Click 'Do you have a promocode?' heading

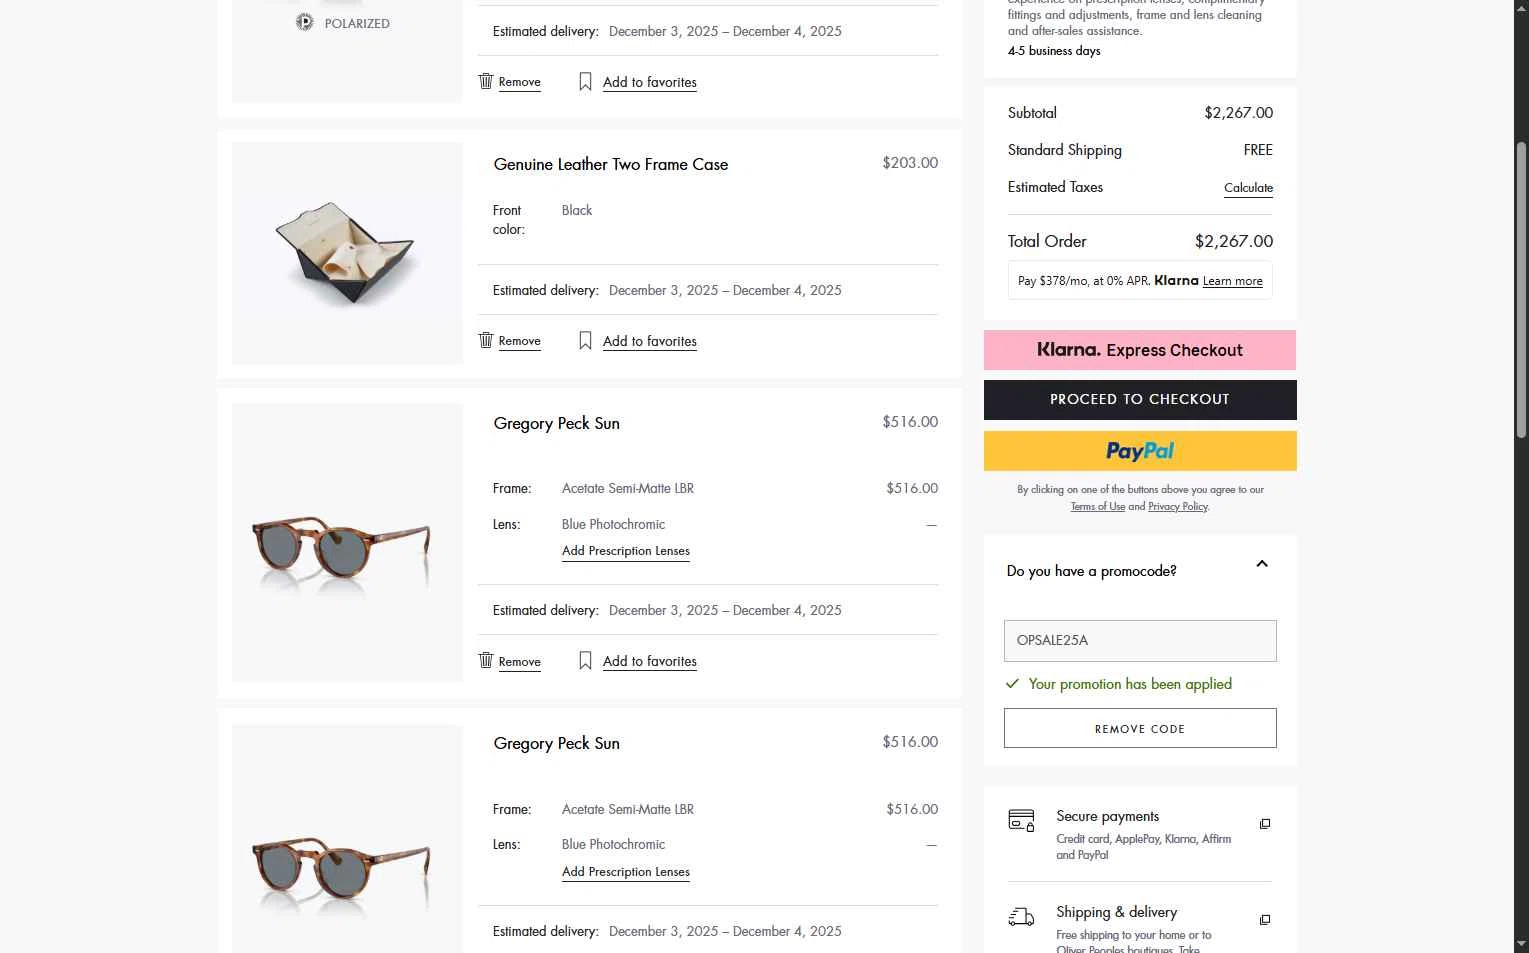click(x=1092, y=571)
